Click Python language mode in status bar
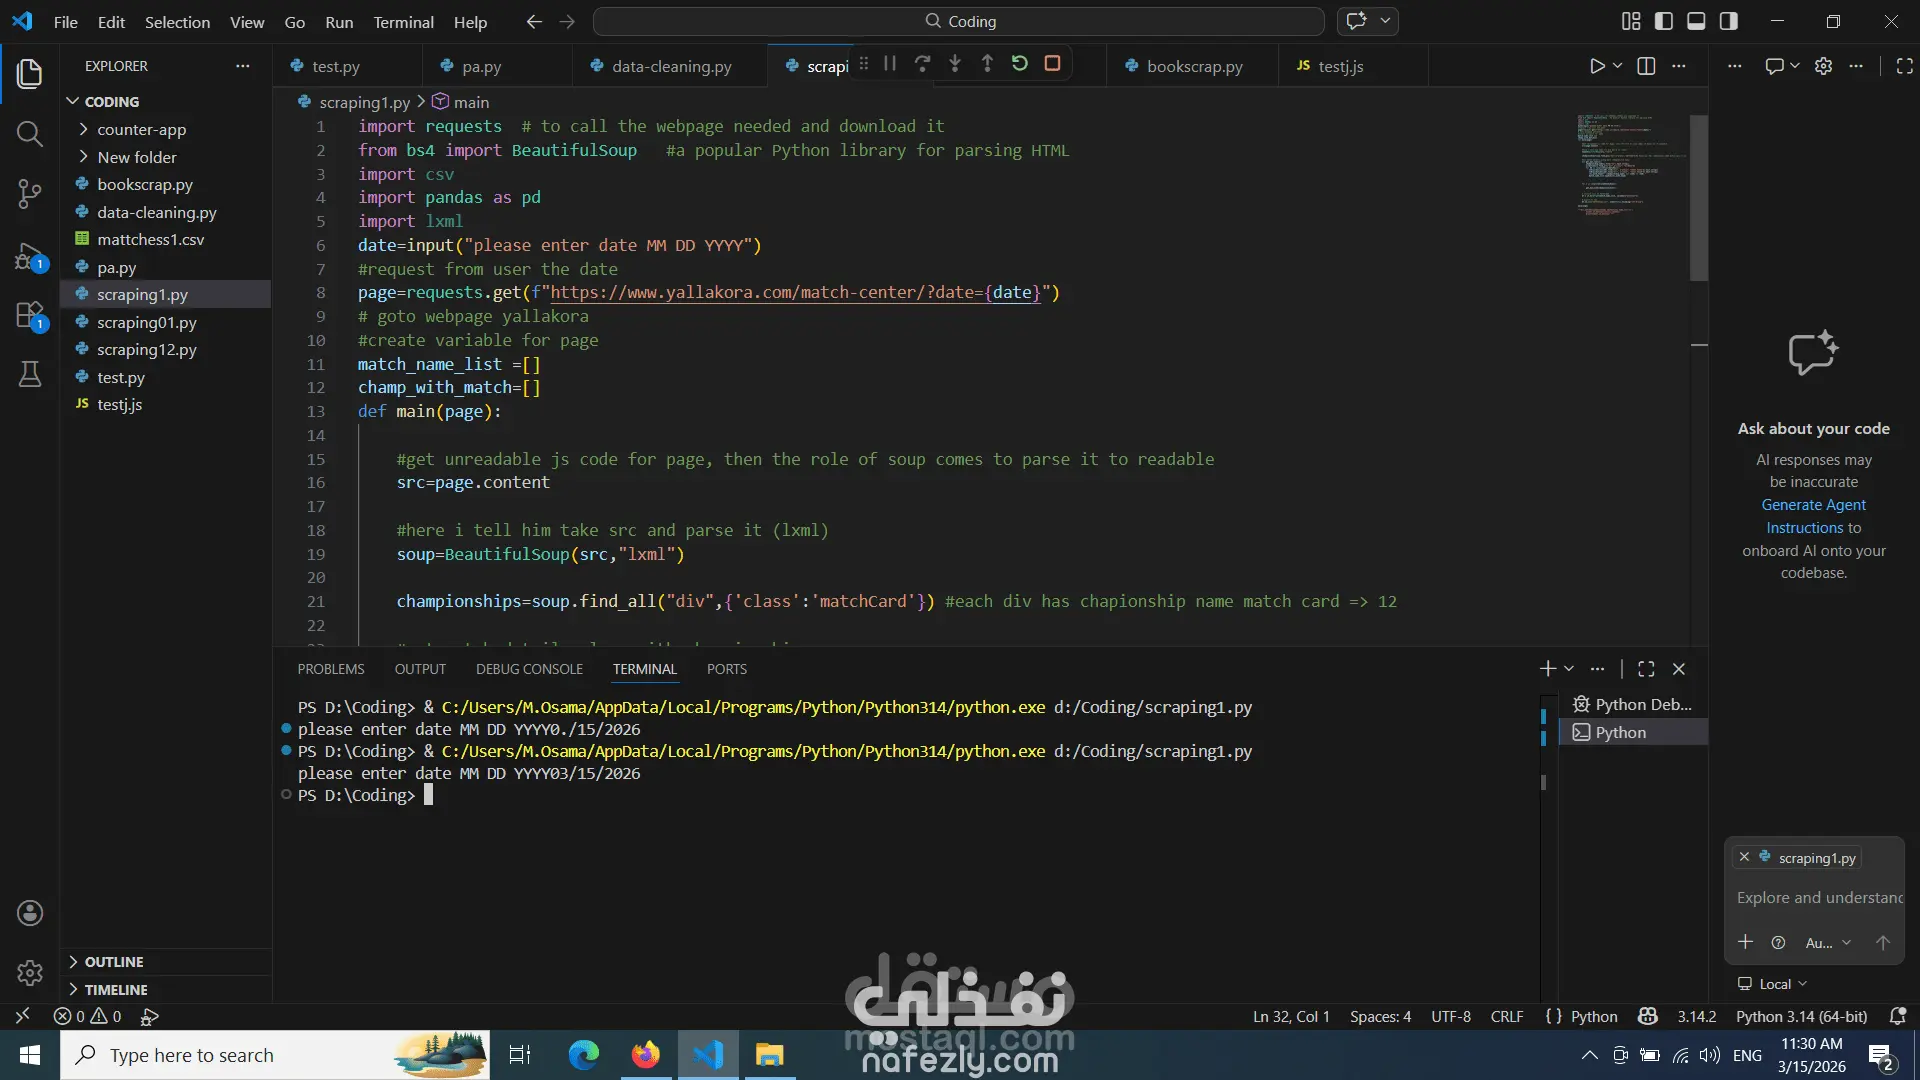The image size is (1920, 1080). pyautogui.click(x=1593, y=1017)
